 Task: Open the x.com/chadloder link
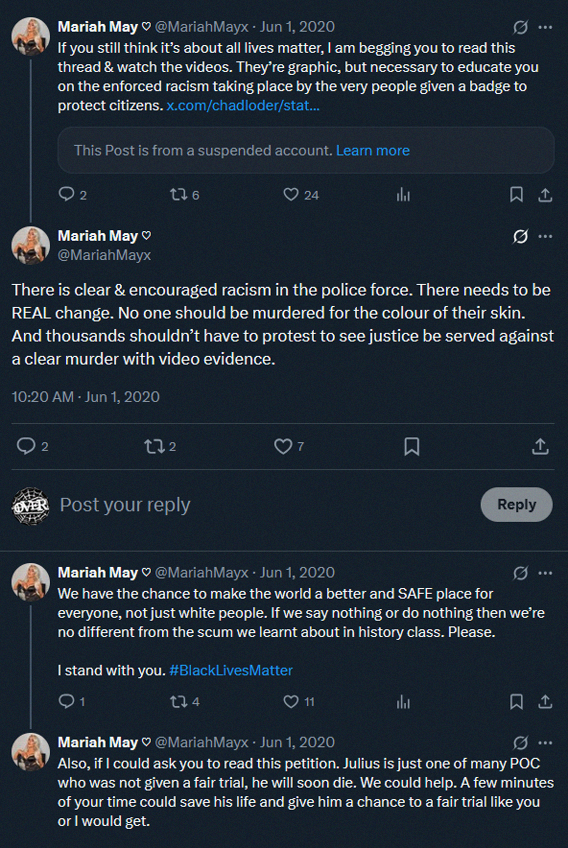[x=243, y=105]
